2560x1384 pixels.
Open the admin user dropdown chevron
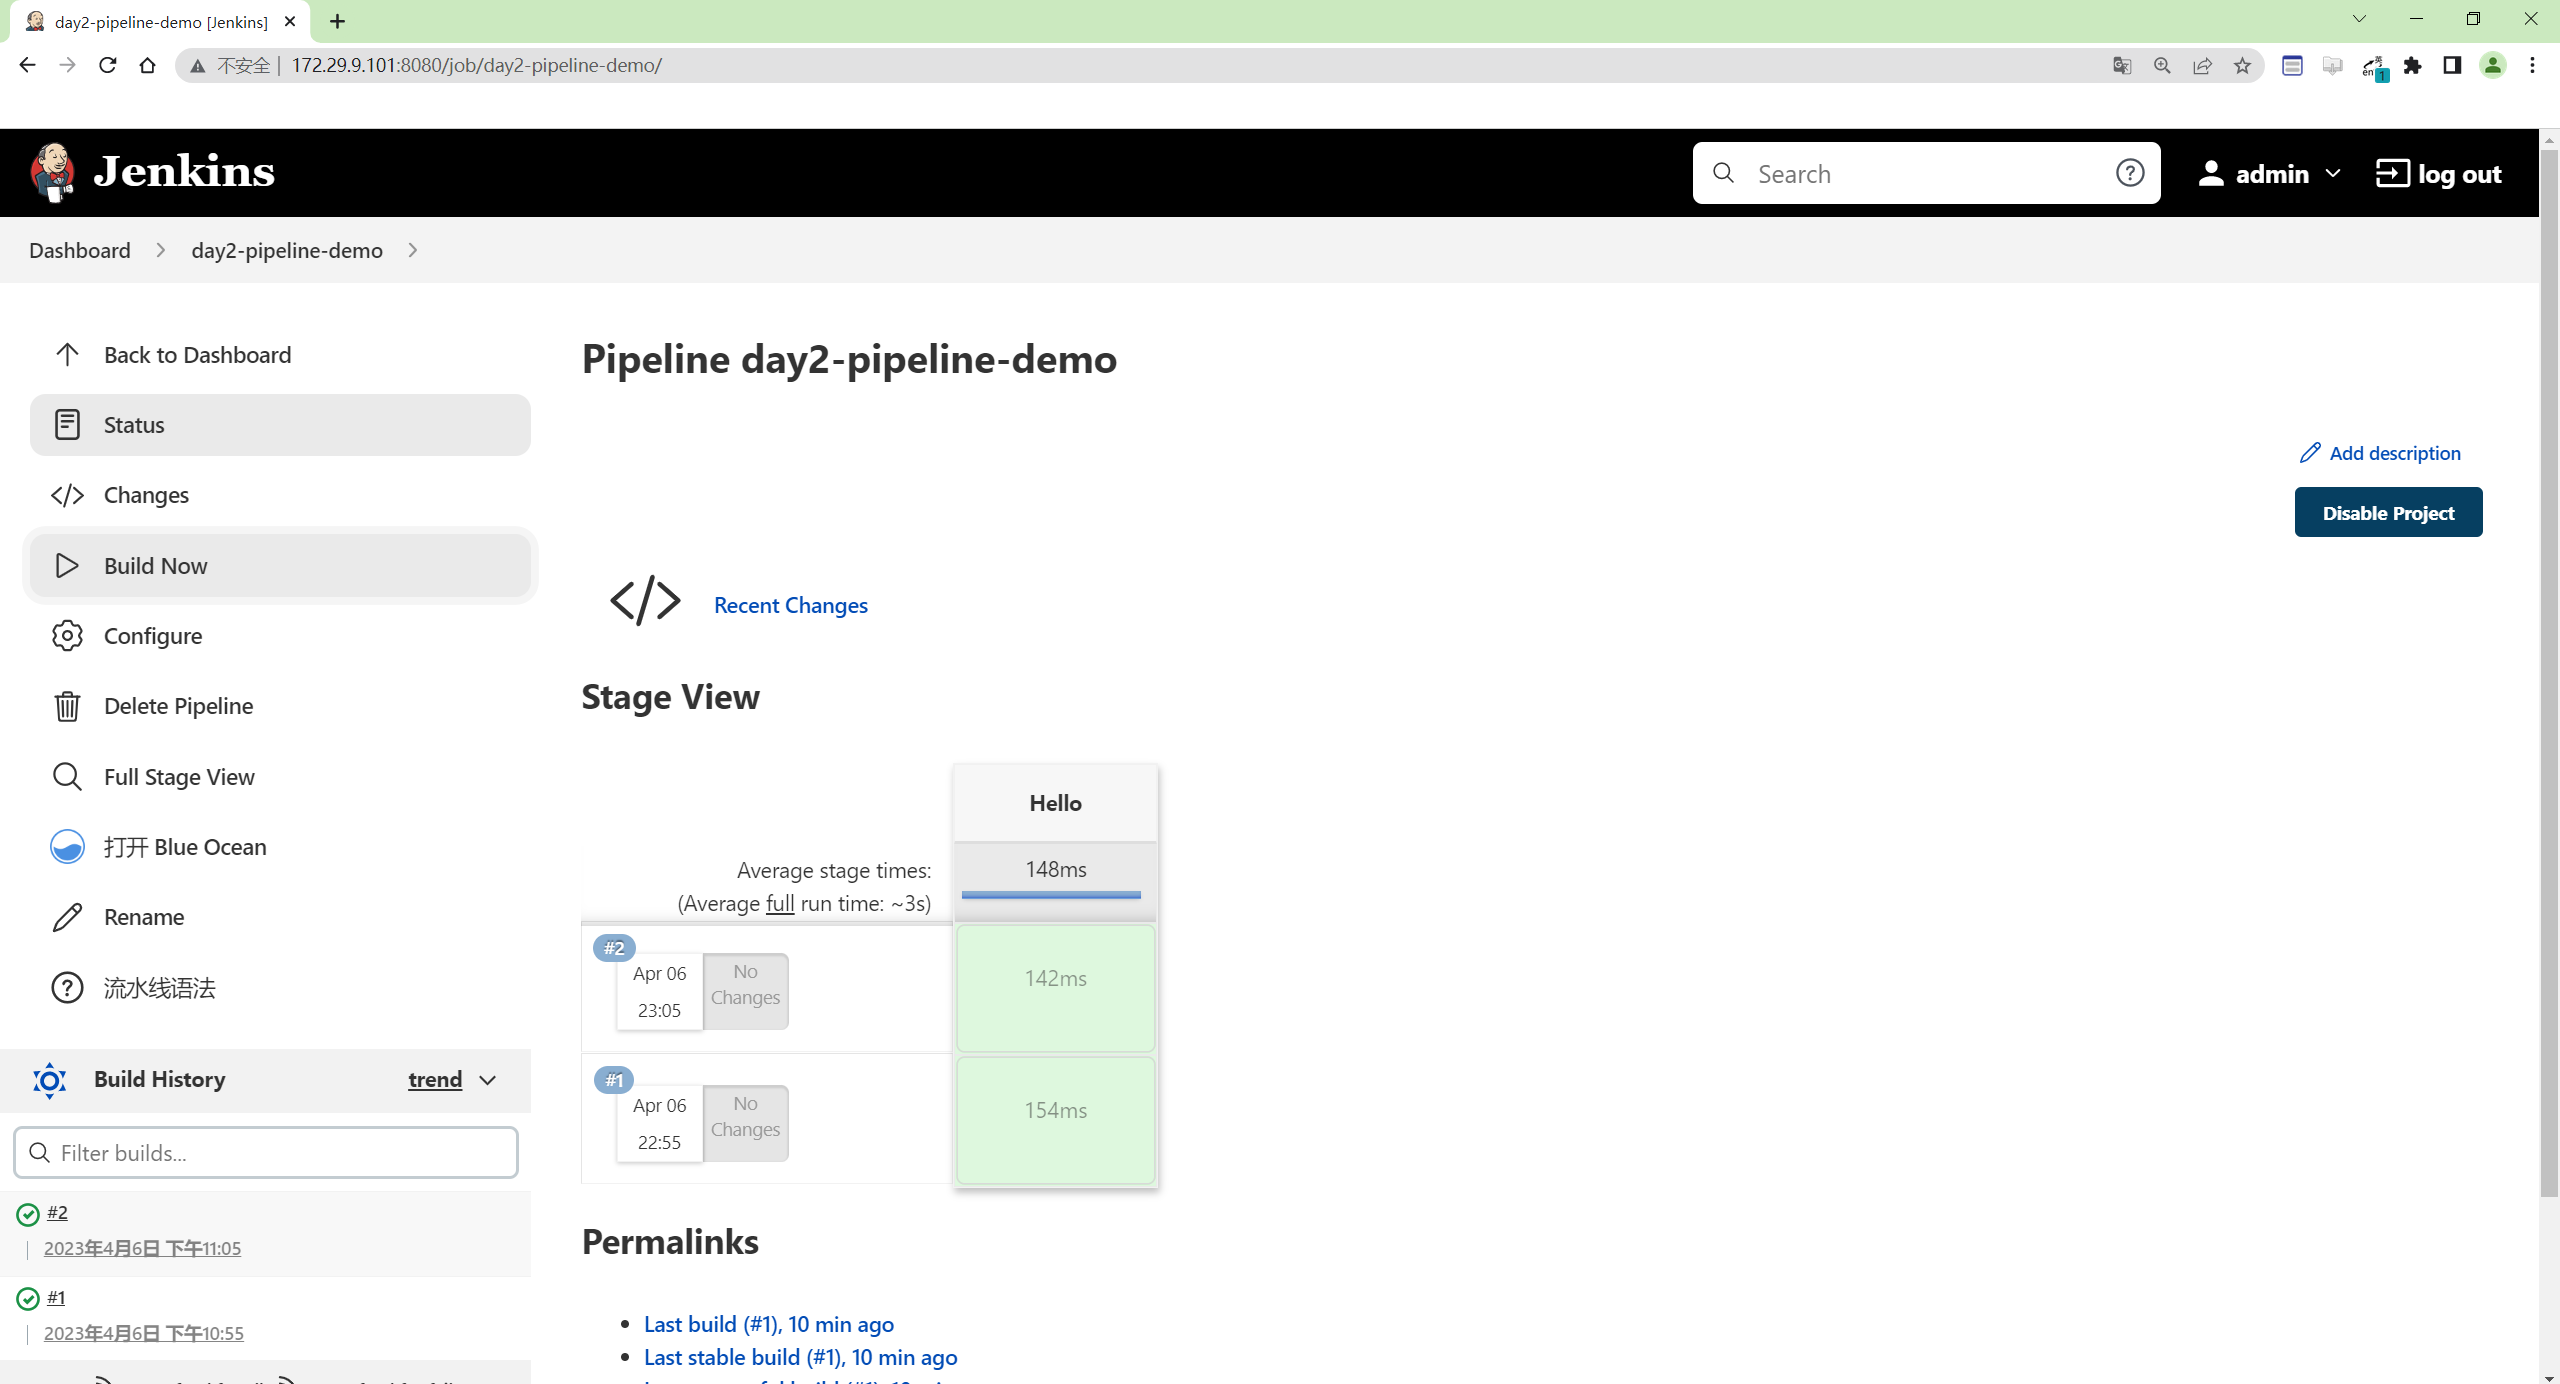(x=2333, y=173)
